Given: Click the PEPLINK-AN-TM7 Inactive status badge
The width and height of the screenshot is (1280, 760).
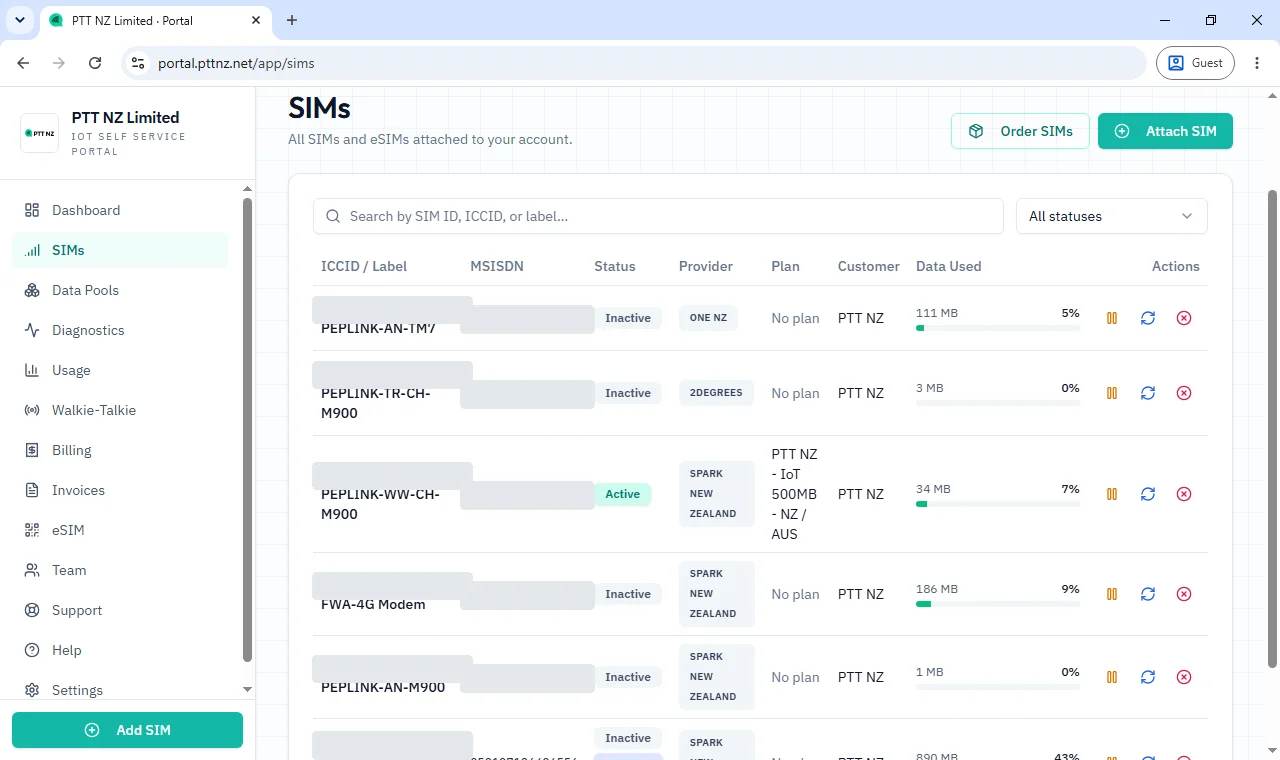Looking at the screenshot, I should pyautogui.click(x=628, y=318).
